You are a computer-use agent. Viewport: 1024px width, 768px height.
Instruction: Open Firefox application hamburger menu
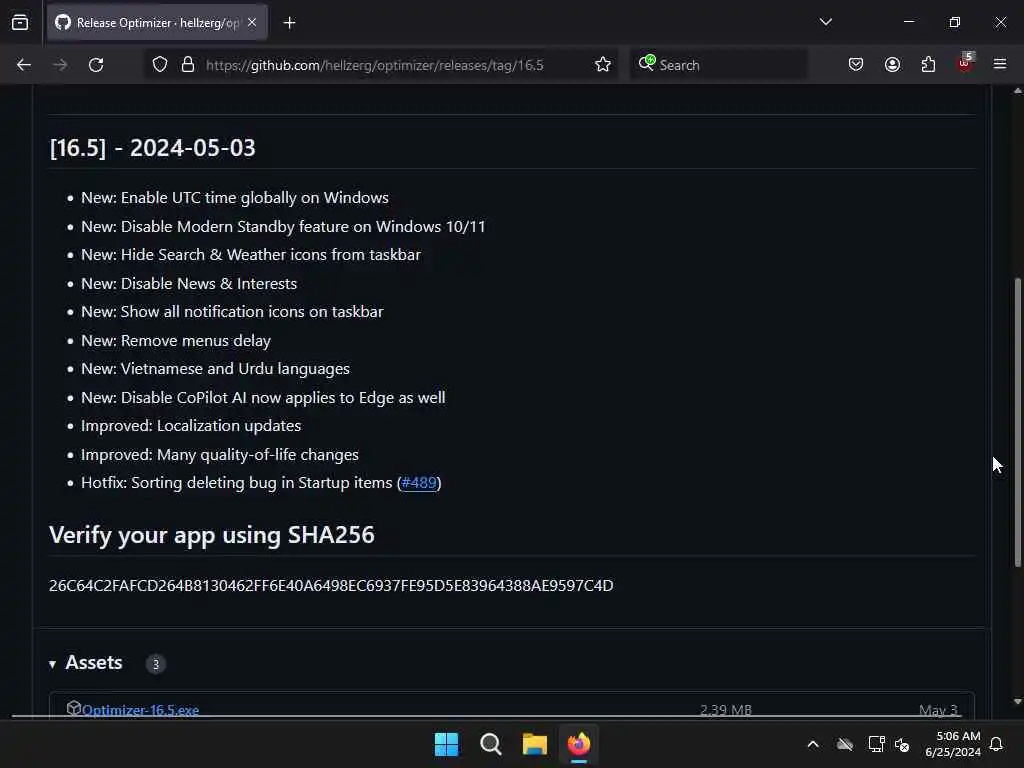point(1000,65)
